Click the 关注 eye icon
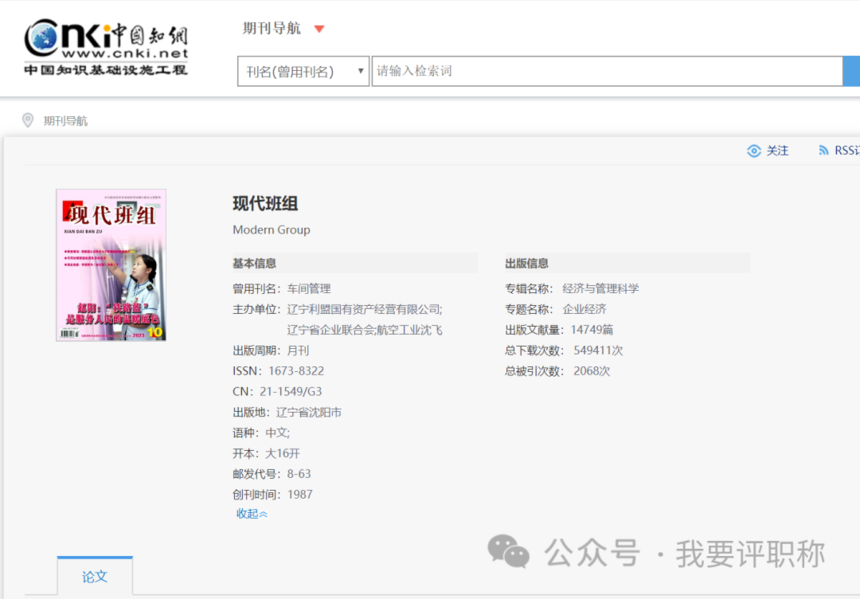860x599 pixels. coord(754,151)
